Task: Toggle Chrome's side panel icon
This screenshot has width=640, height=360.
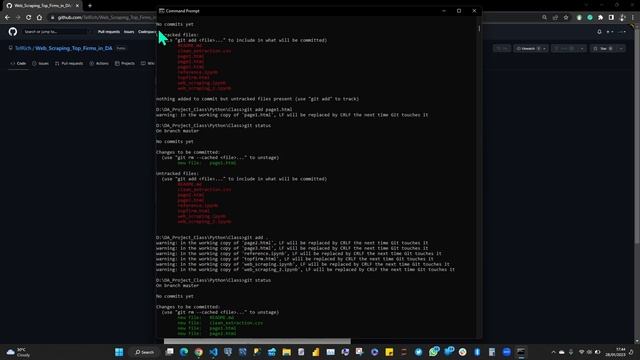Action: click(611, 18)
